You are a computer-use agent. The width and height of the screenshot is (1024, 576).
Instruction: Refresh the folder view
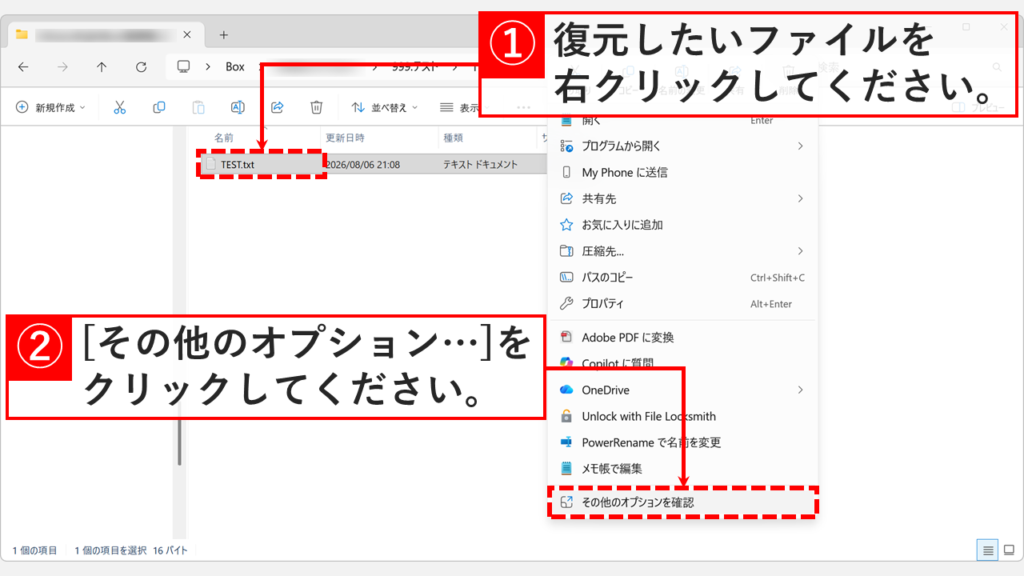(x=141, y=67)
